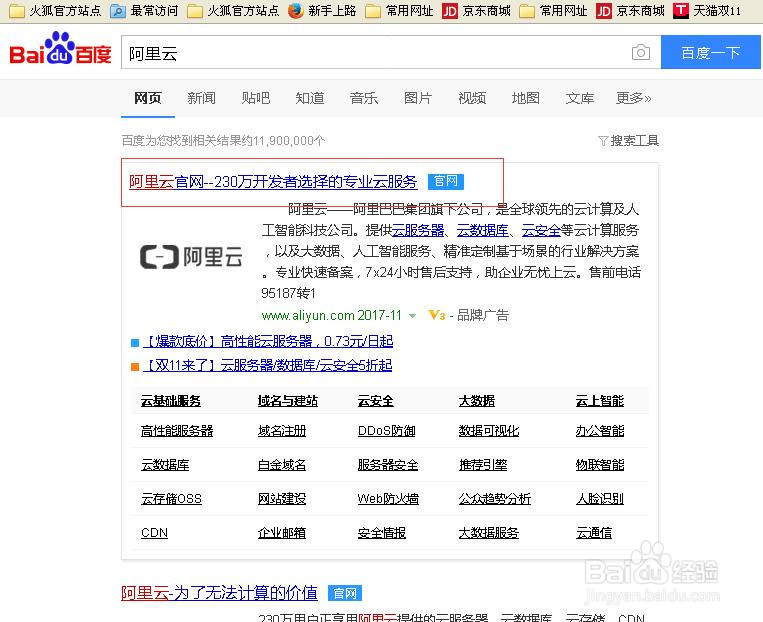Open the 大数据服务 link
The height and width of the screenshot is (622, 763).
click(489, 533)
